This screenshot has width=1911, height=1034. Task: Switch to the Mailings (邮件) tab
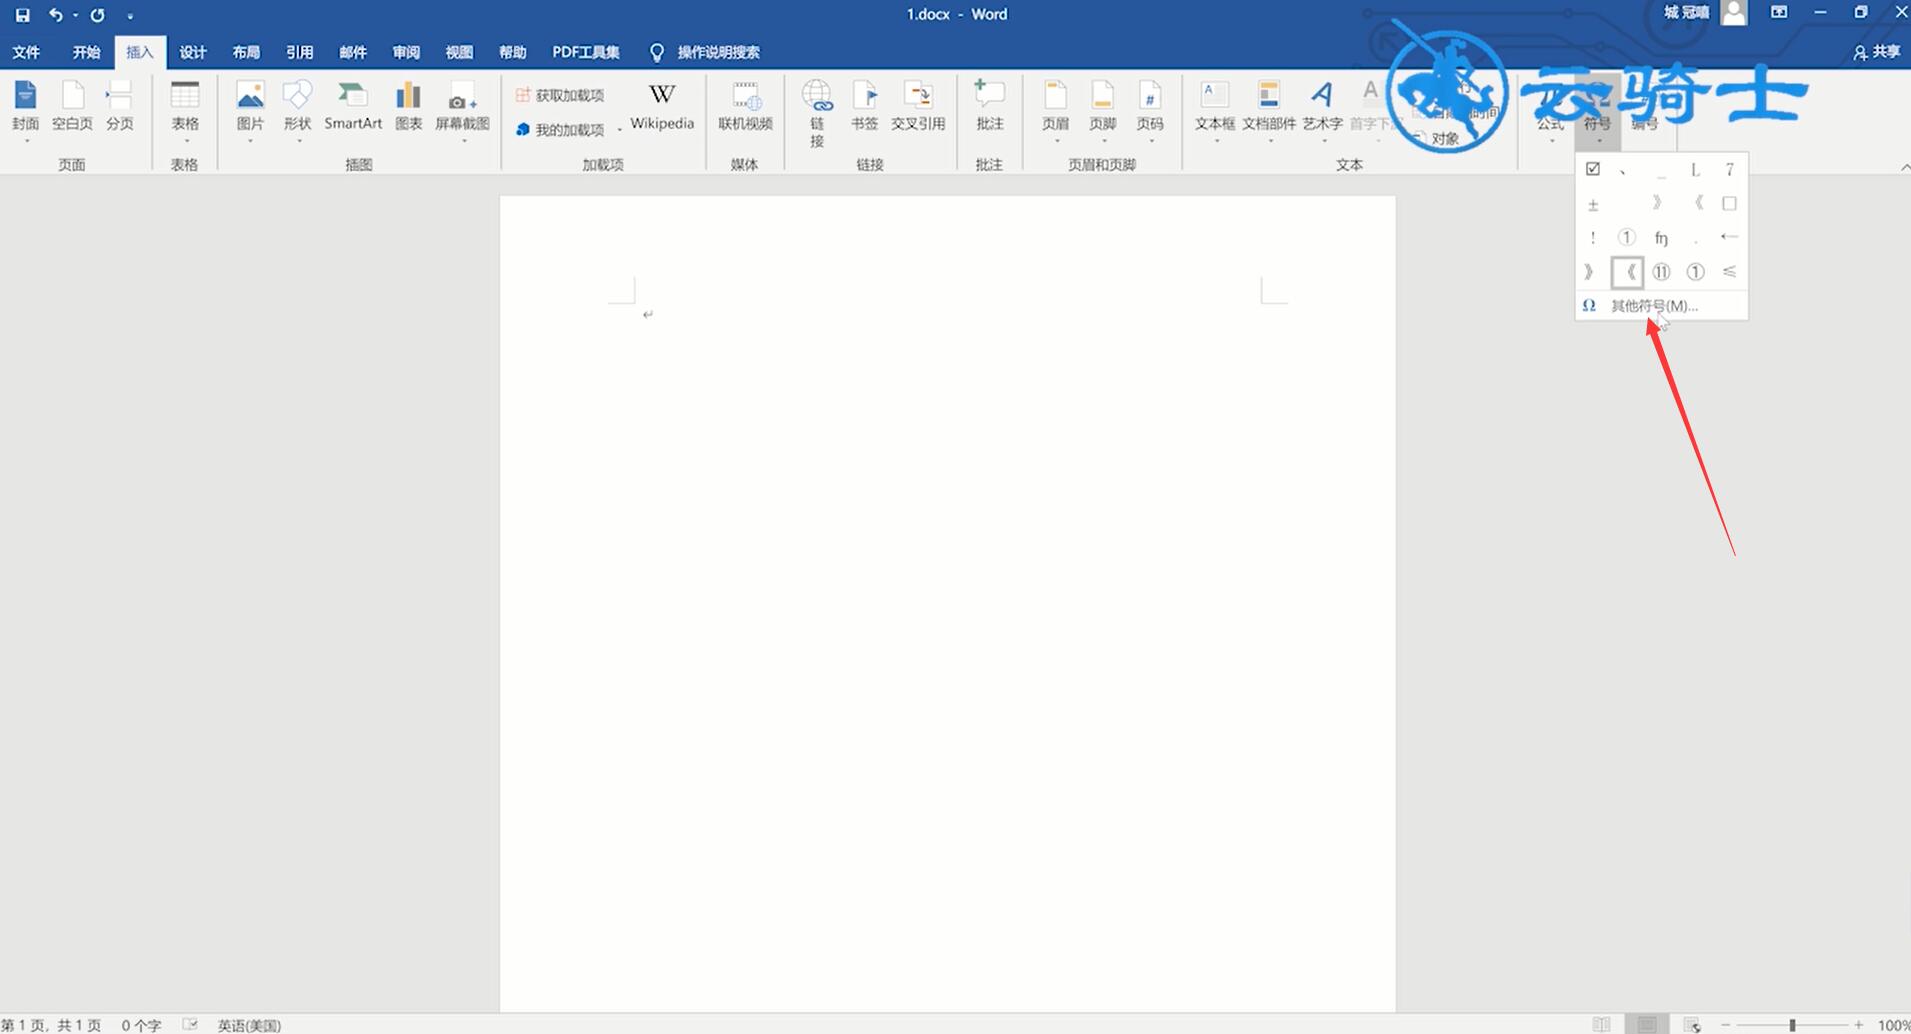(x=352, y=52)
